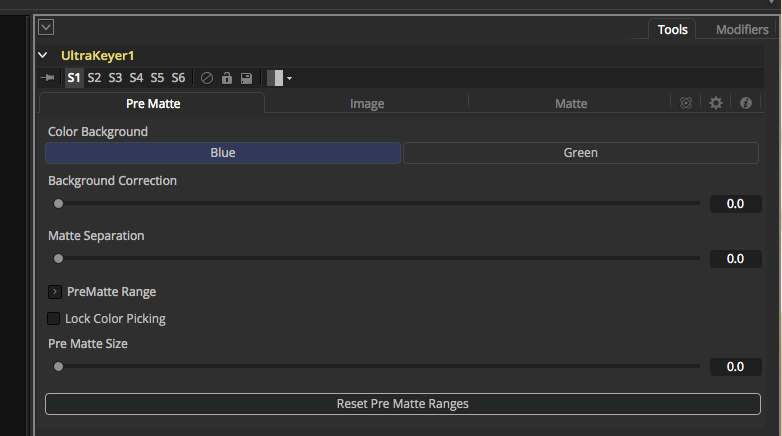Click the Reset Pre Matte Ranges button
782x436 pixels.
coord(402,404)
